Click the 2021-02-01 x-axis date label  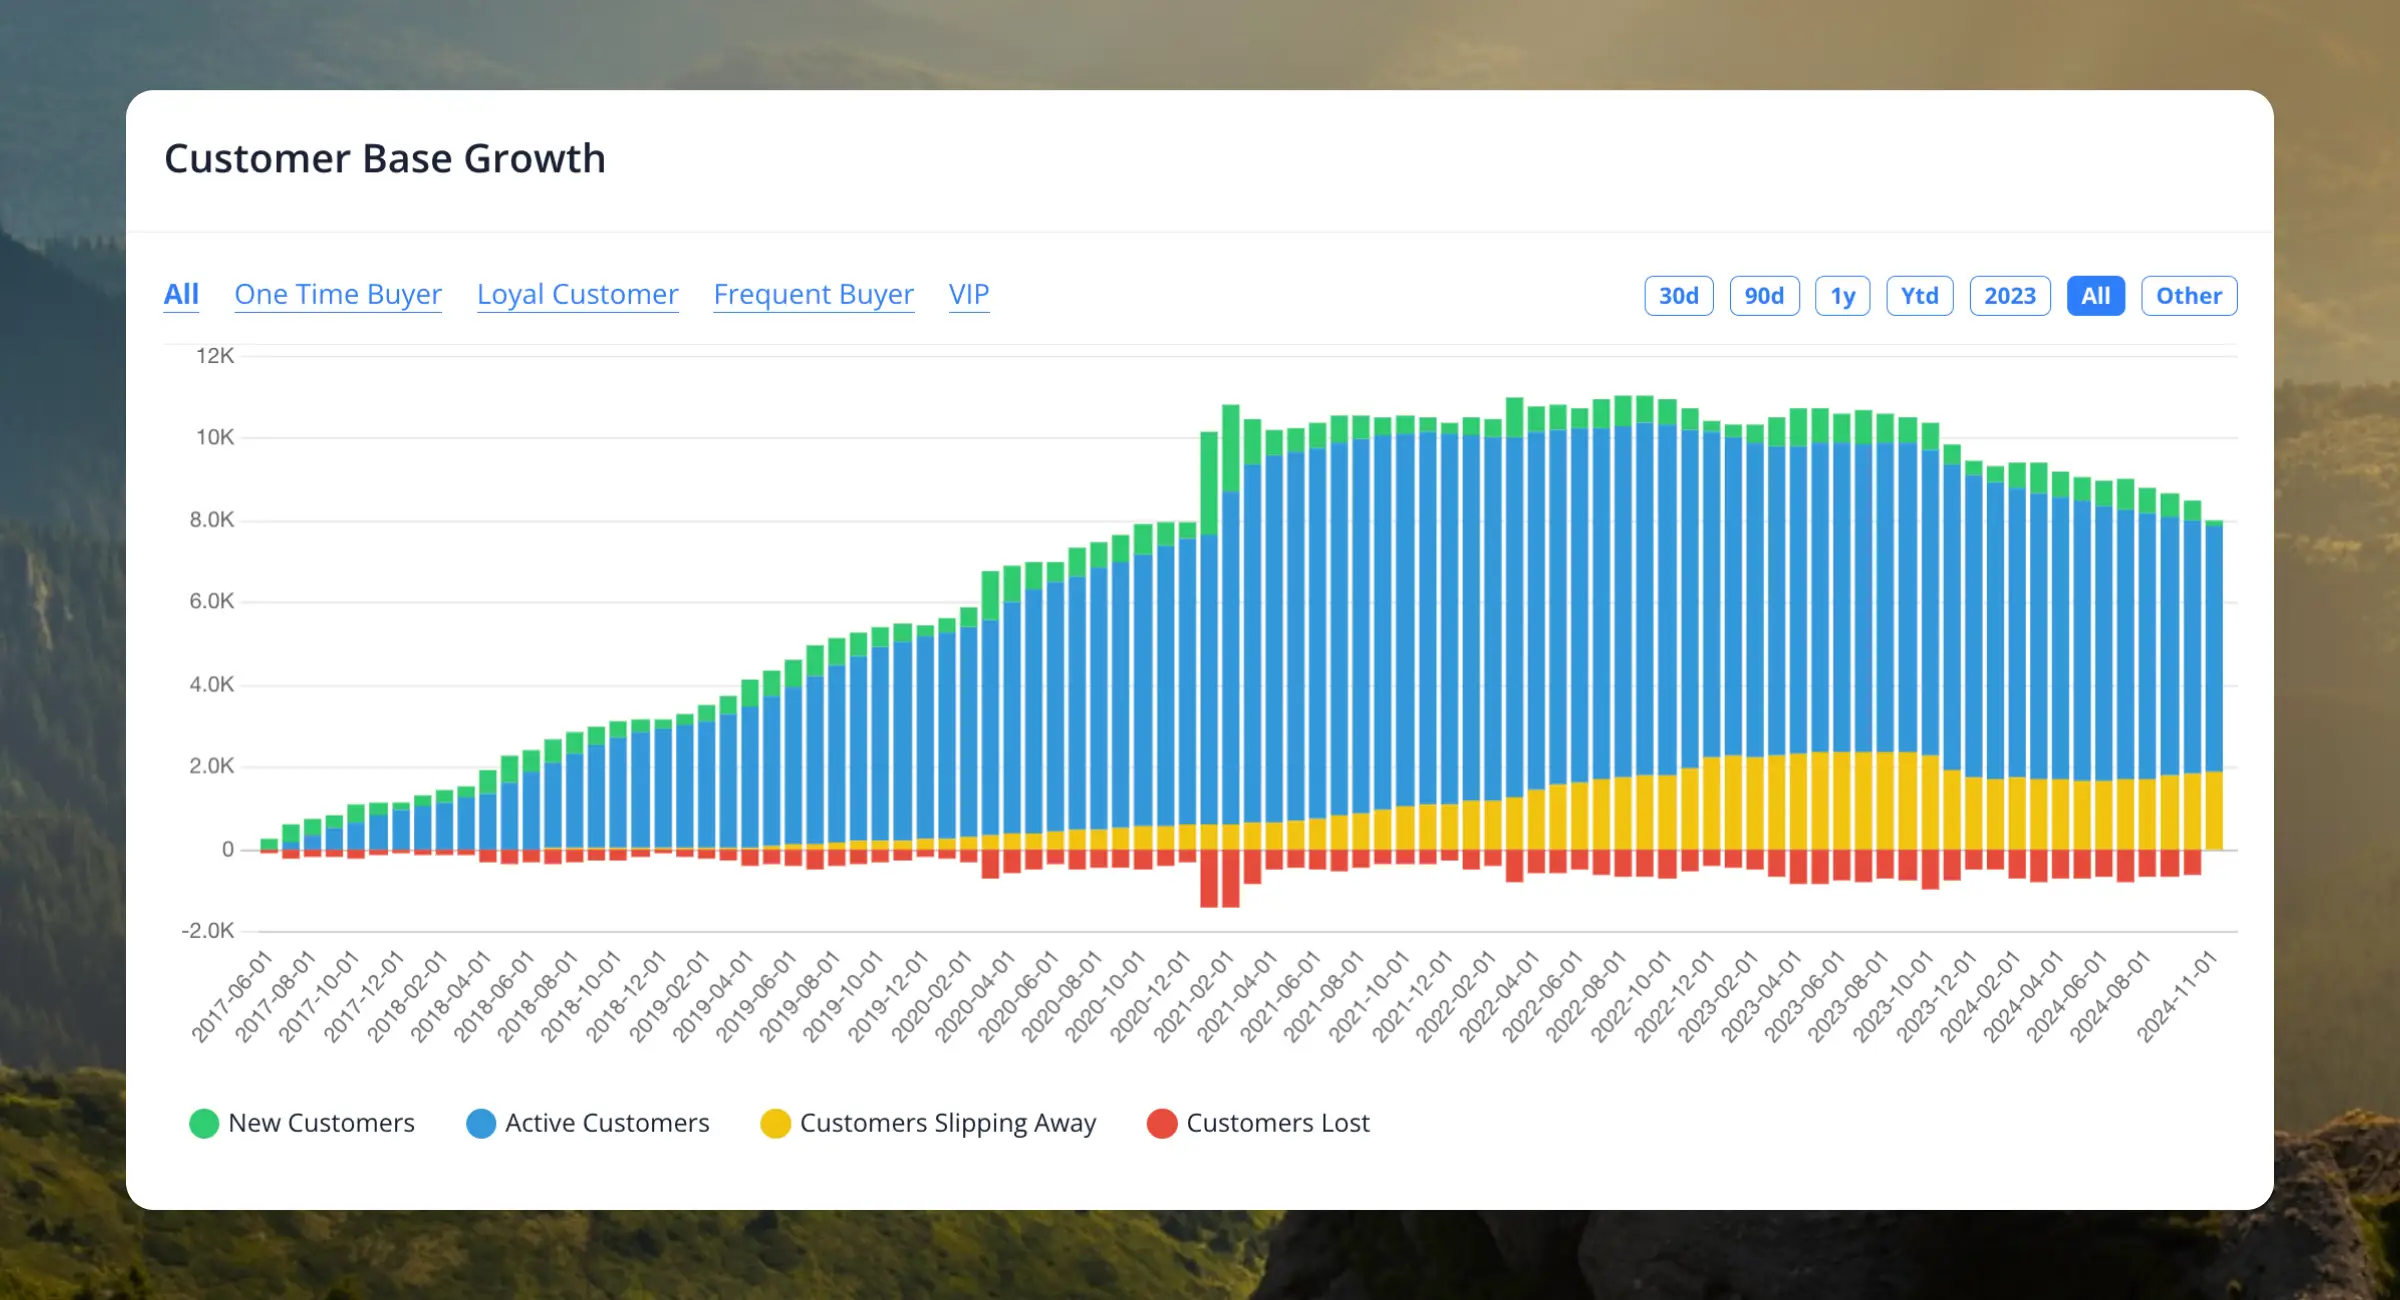pyautogui.click(x=1193, y=996)
